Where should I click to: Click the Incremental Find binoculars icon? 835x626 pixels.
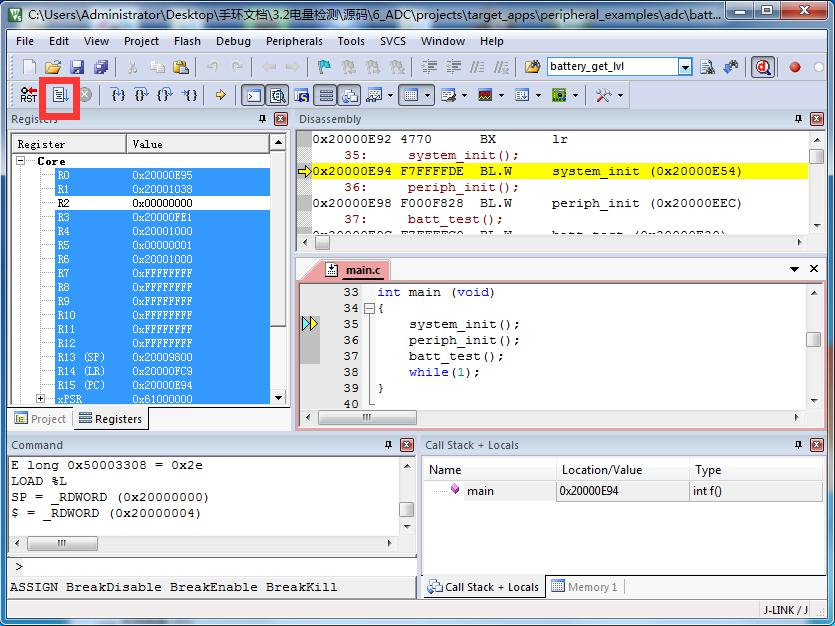[731, 67]
